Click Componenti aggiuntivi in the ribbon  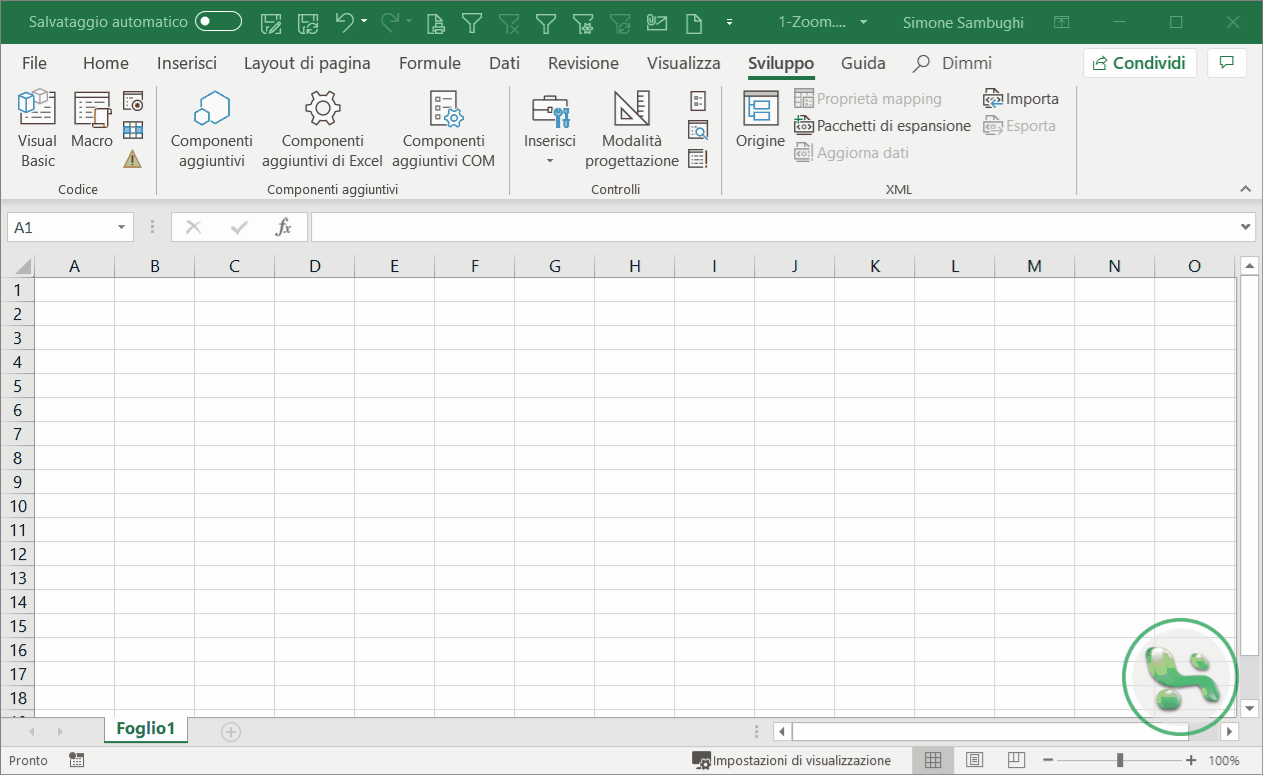point(211,127)
